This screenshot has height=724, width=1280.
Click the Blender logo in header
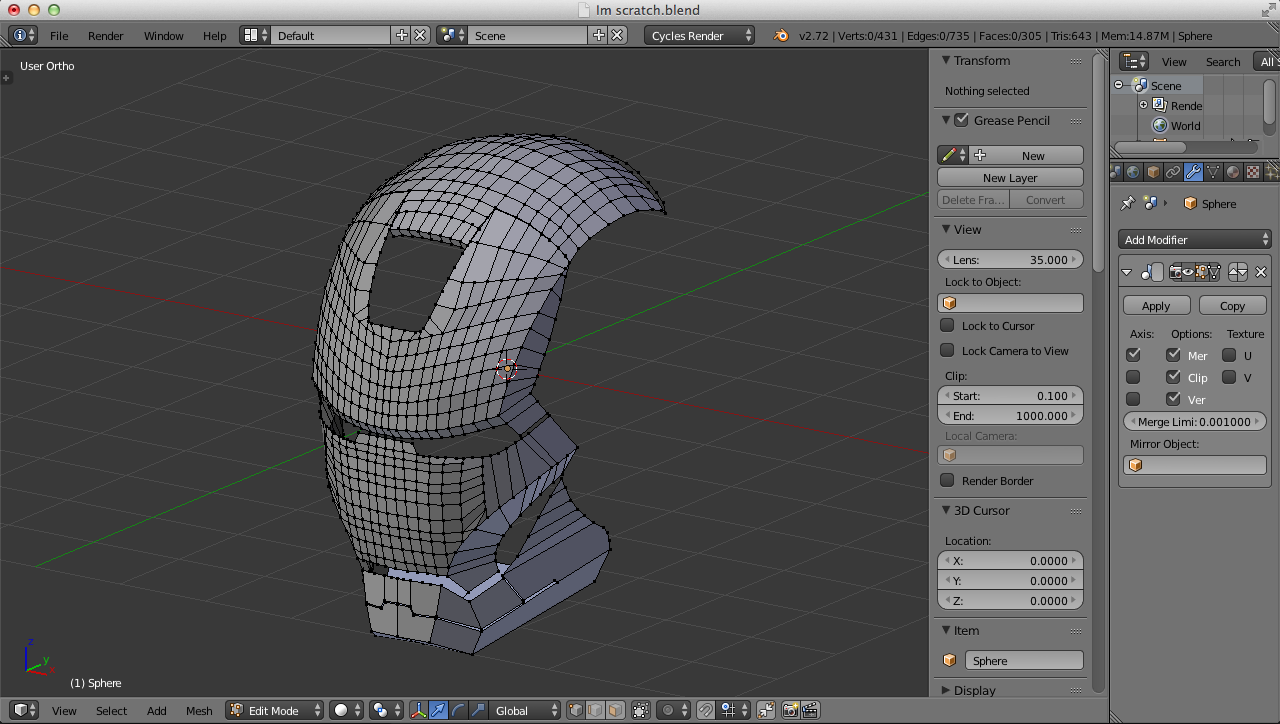click(x=780, y=35)
